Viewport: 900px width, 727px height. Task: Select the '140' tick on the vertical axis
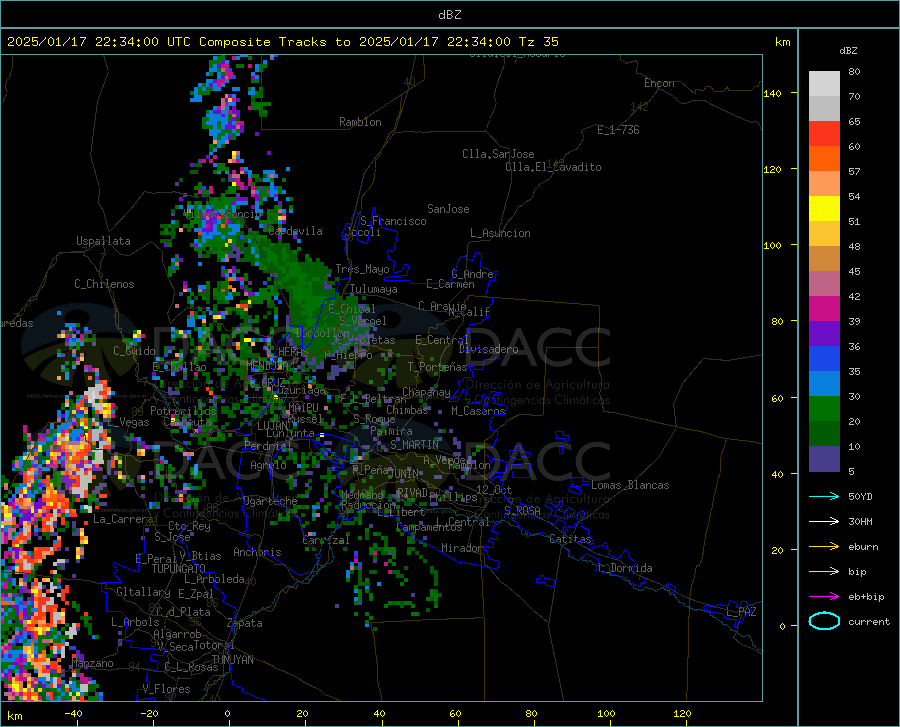coord(772,93)
